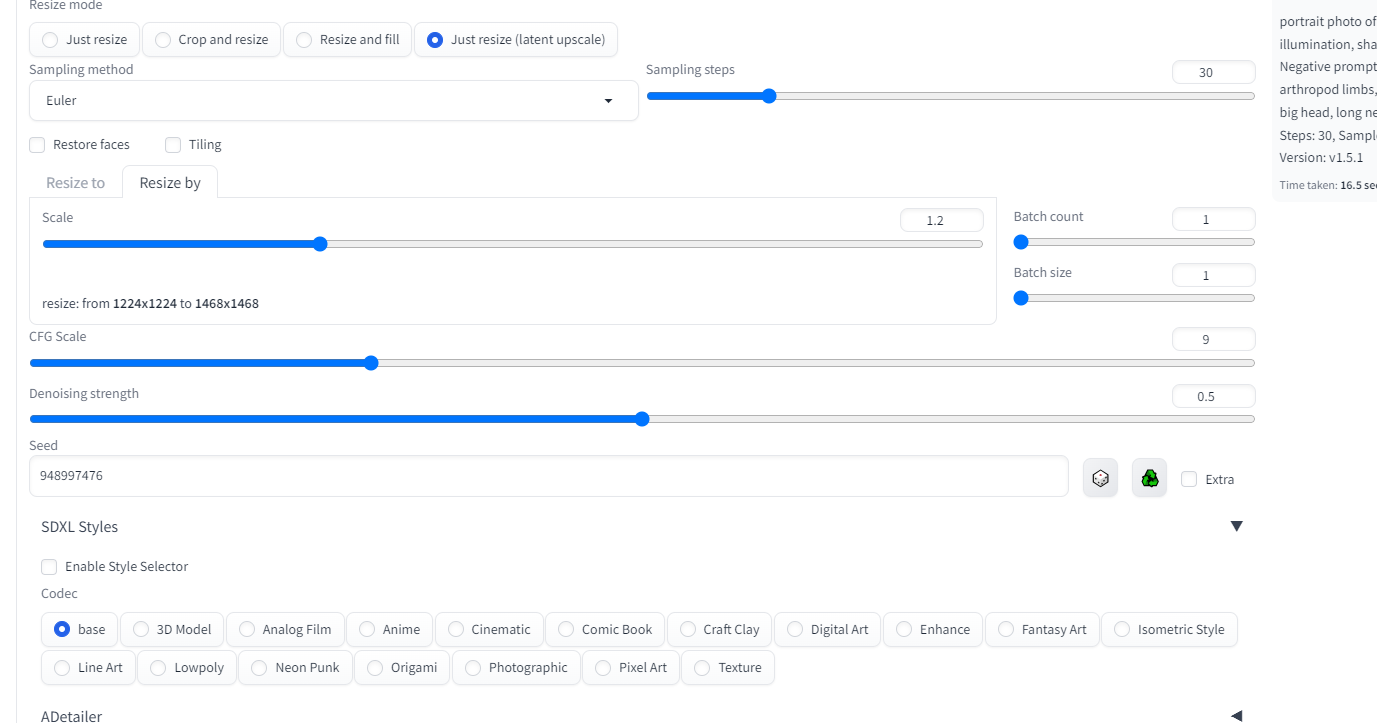Tick the Tiling checkbox
1377x723 pixels.
coord(173,145)
